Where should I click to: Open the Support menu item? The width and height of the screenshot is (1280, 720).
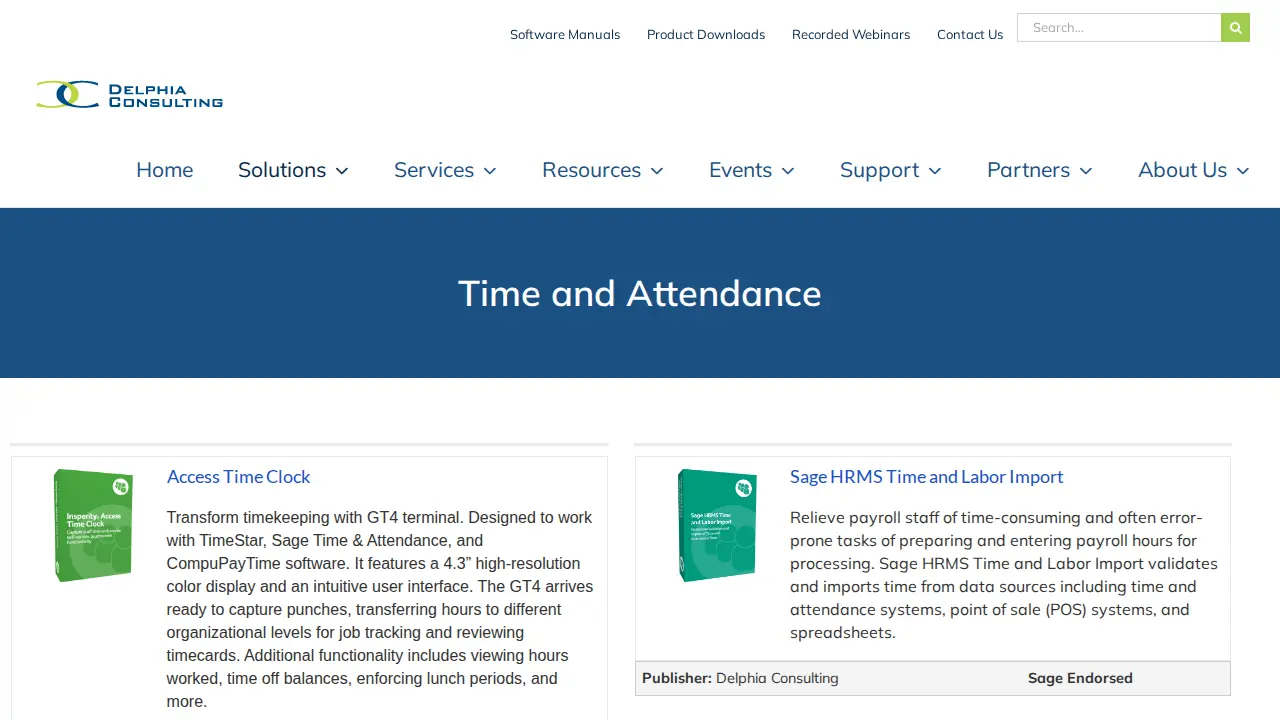(879, 170)
